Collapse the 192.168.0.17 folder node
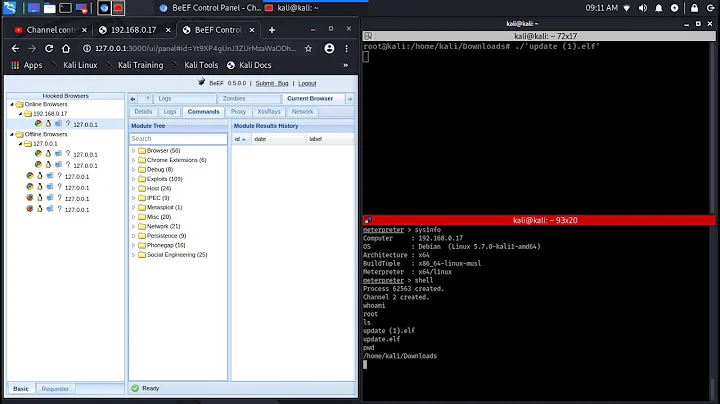 tap(20, 113)
